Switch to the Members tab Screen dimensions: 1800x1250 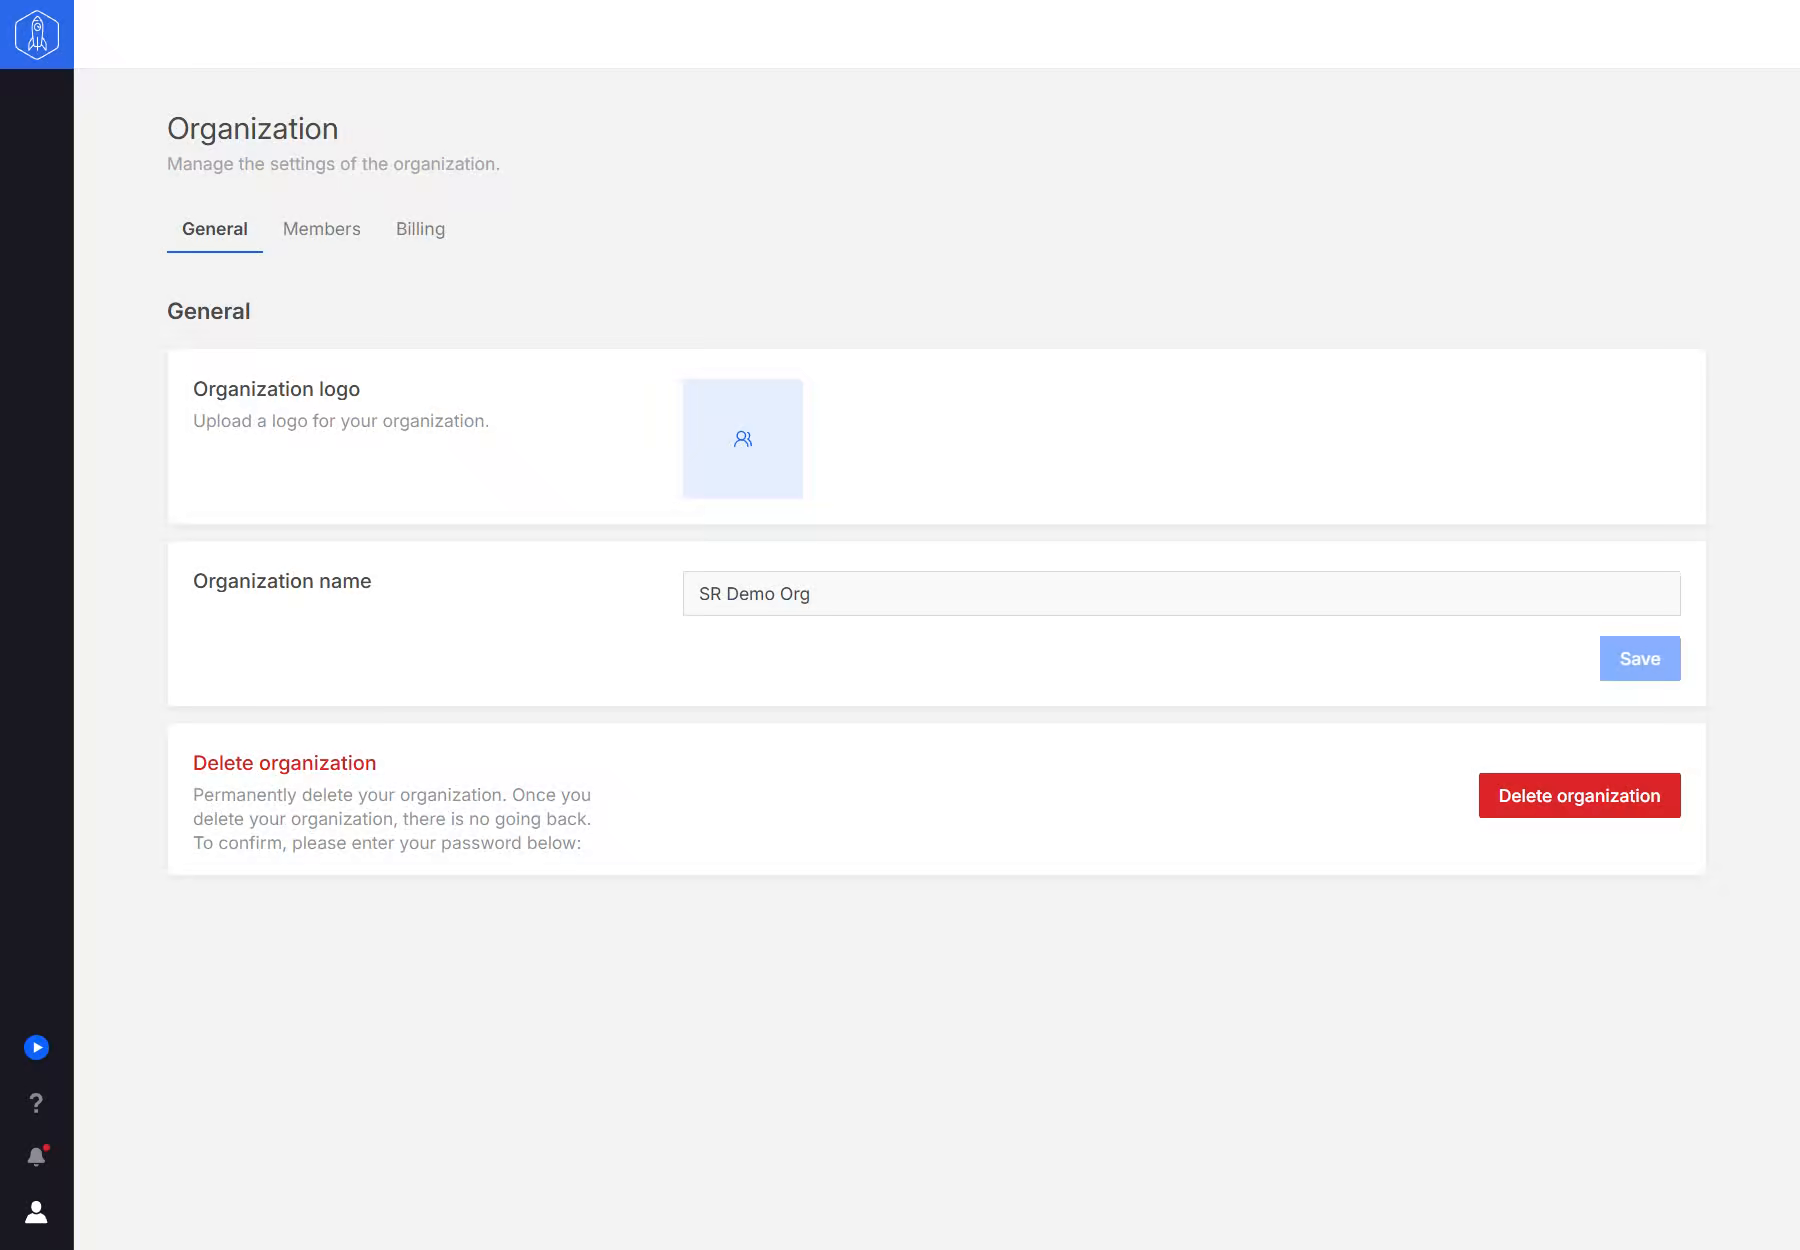click(322, 229)
